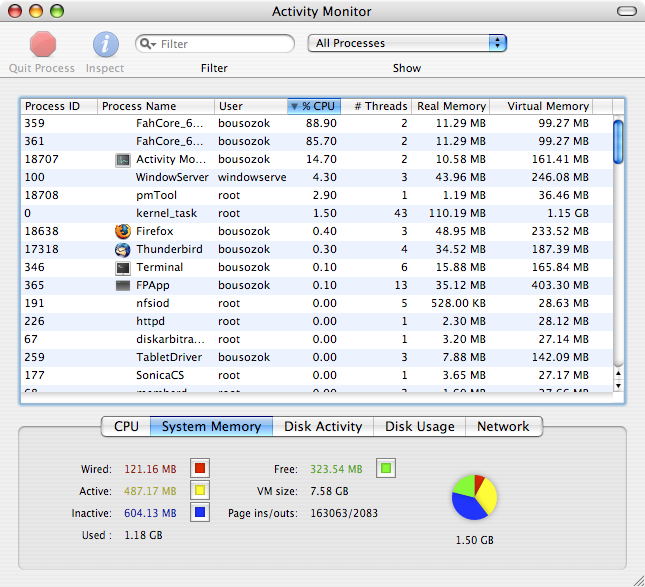Click the red Wired color swatch
Screen dimensions: 645x587
(200, 468)
